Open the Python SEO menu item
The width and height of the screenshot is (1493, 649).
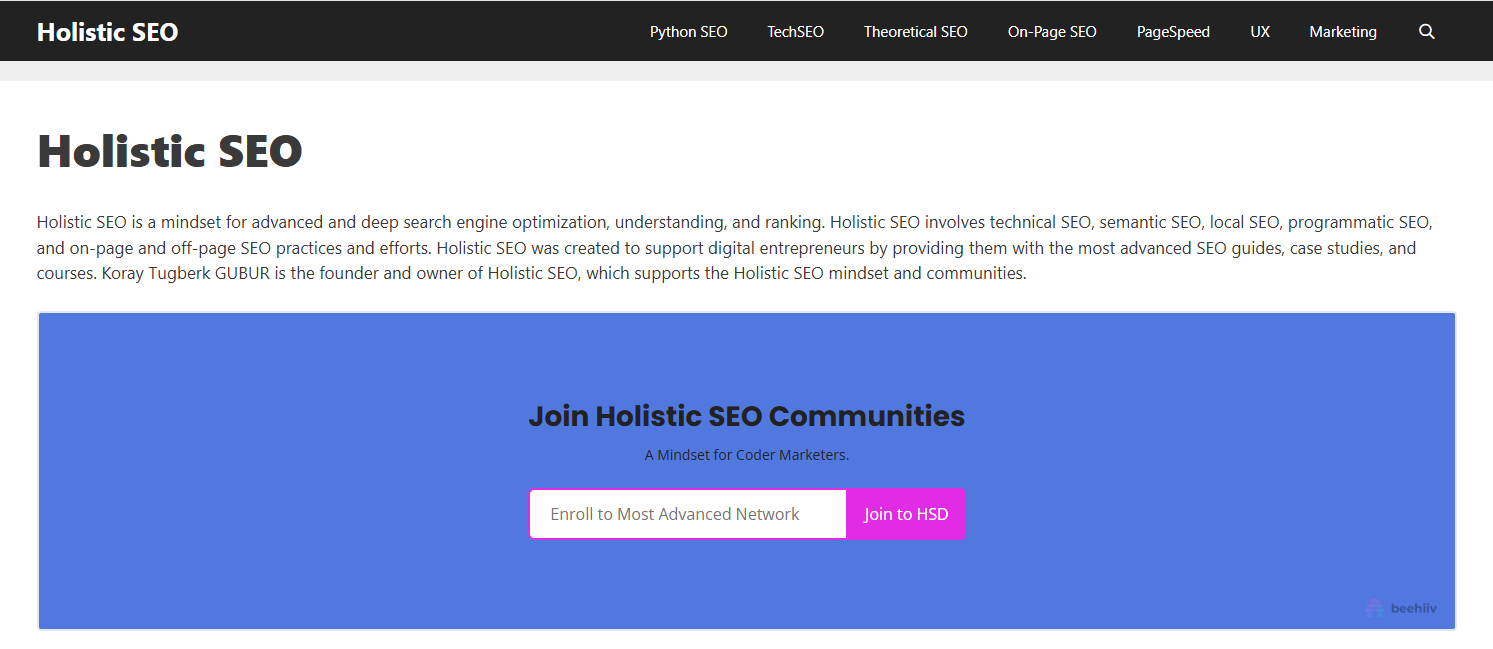click(x=688, y=31)
